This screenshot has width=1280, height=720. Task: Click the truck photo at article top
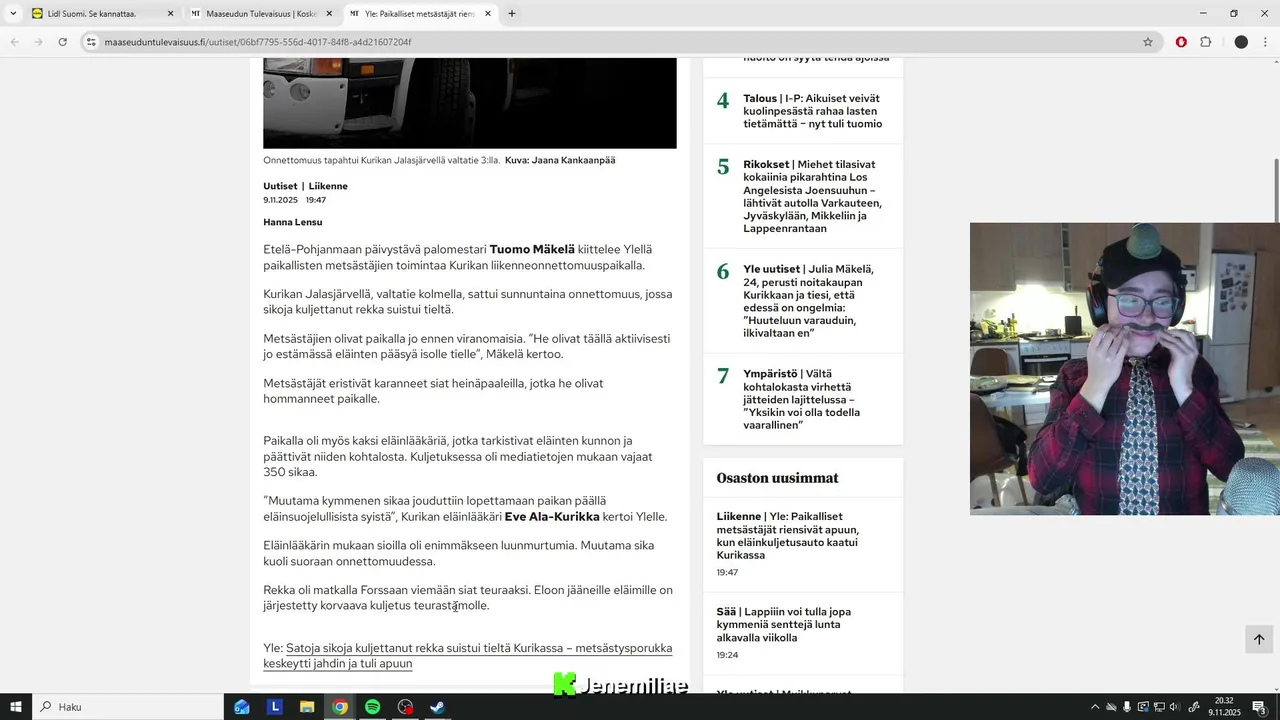[x=470, y=103]
